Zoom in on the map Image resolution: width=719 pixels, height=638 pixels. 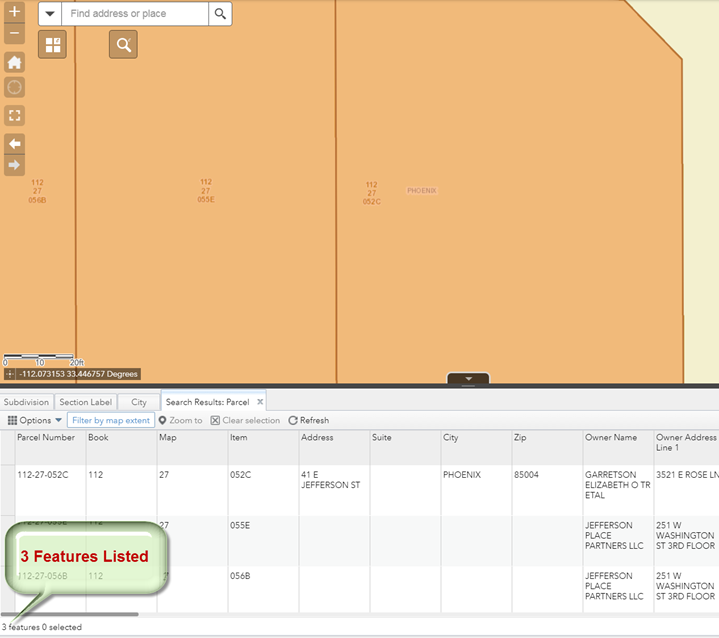tap(15, 12)
